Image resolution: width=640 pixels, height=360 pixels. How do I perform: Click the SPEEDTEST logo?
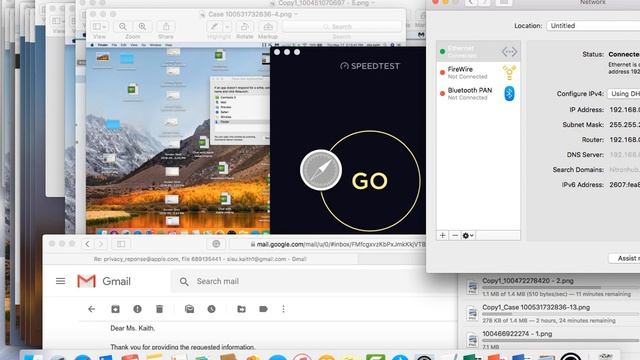tap(370, 66)
